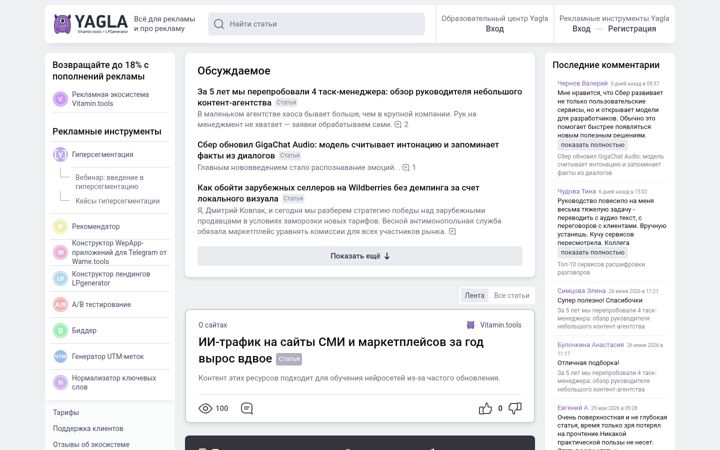Image resolution: width=720 pixels, height=450 pixels.
Task: Open Вебинар: введение в гиперсегментацию
Action: click(110, 182)
